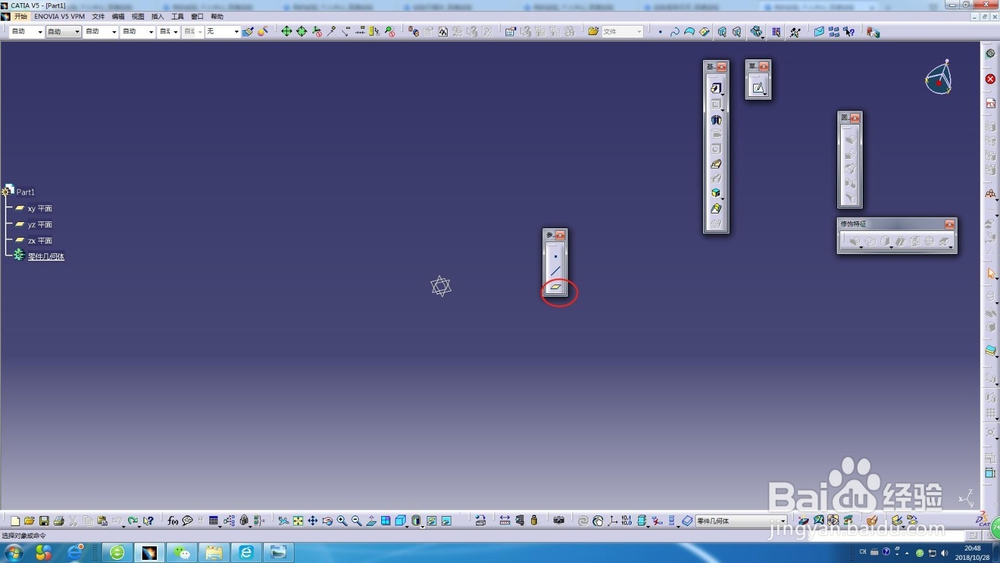Viewport: 1000px width, 563px height.
Task: Click the isometric view cube icon
Action: [x=401, y=521]
